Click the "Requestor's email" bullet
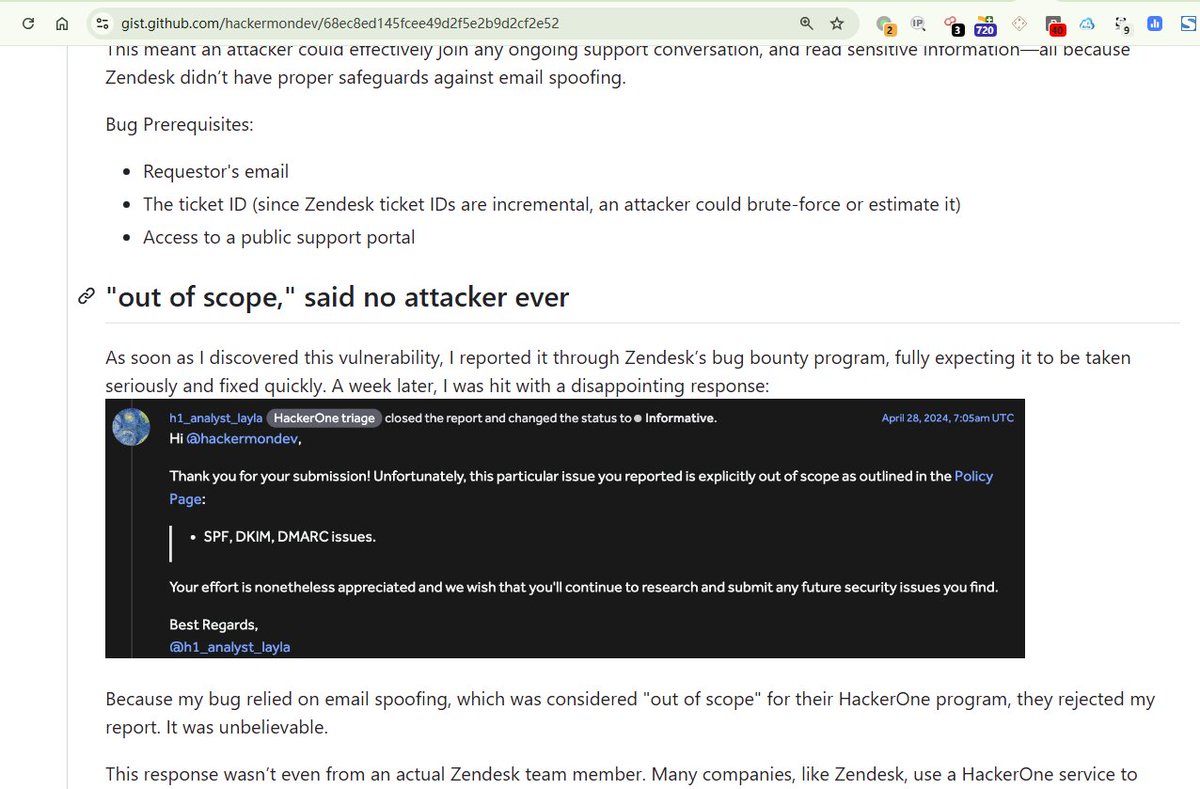This screenshot has width=1200, height=789. point(216,171)
